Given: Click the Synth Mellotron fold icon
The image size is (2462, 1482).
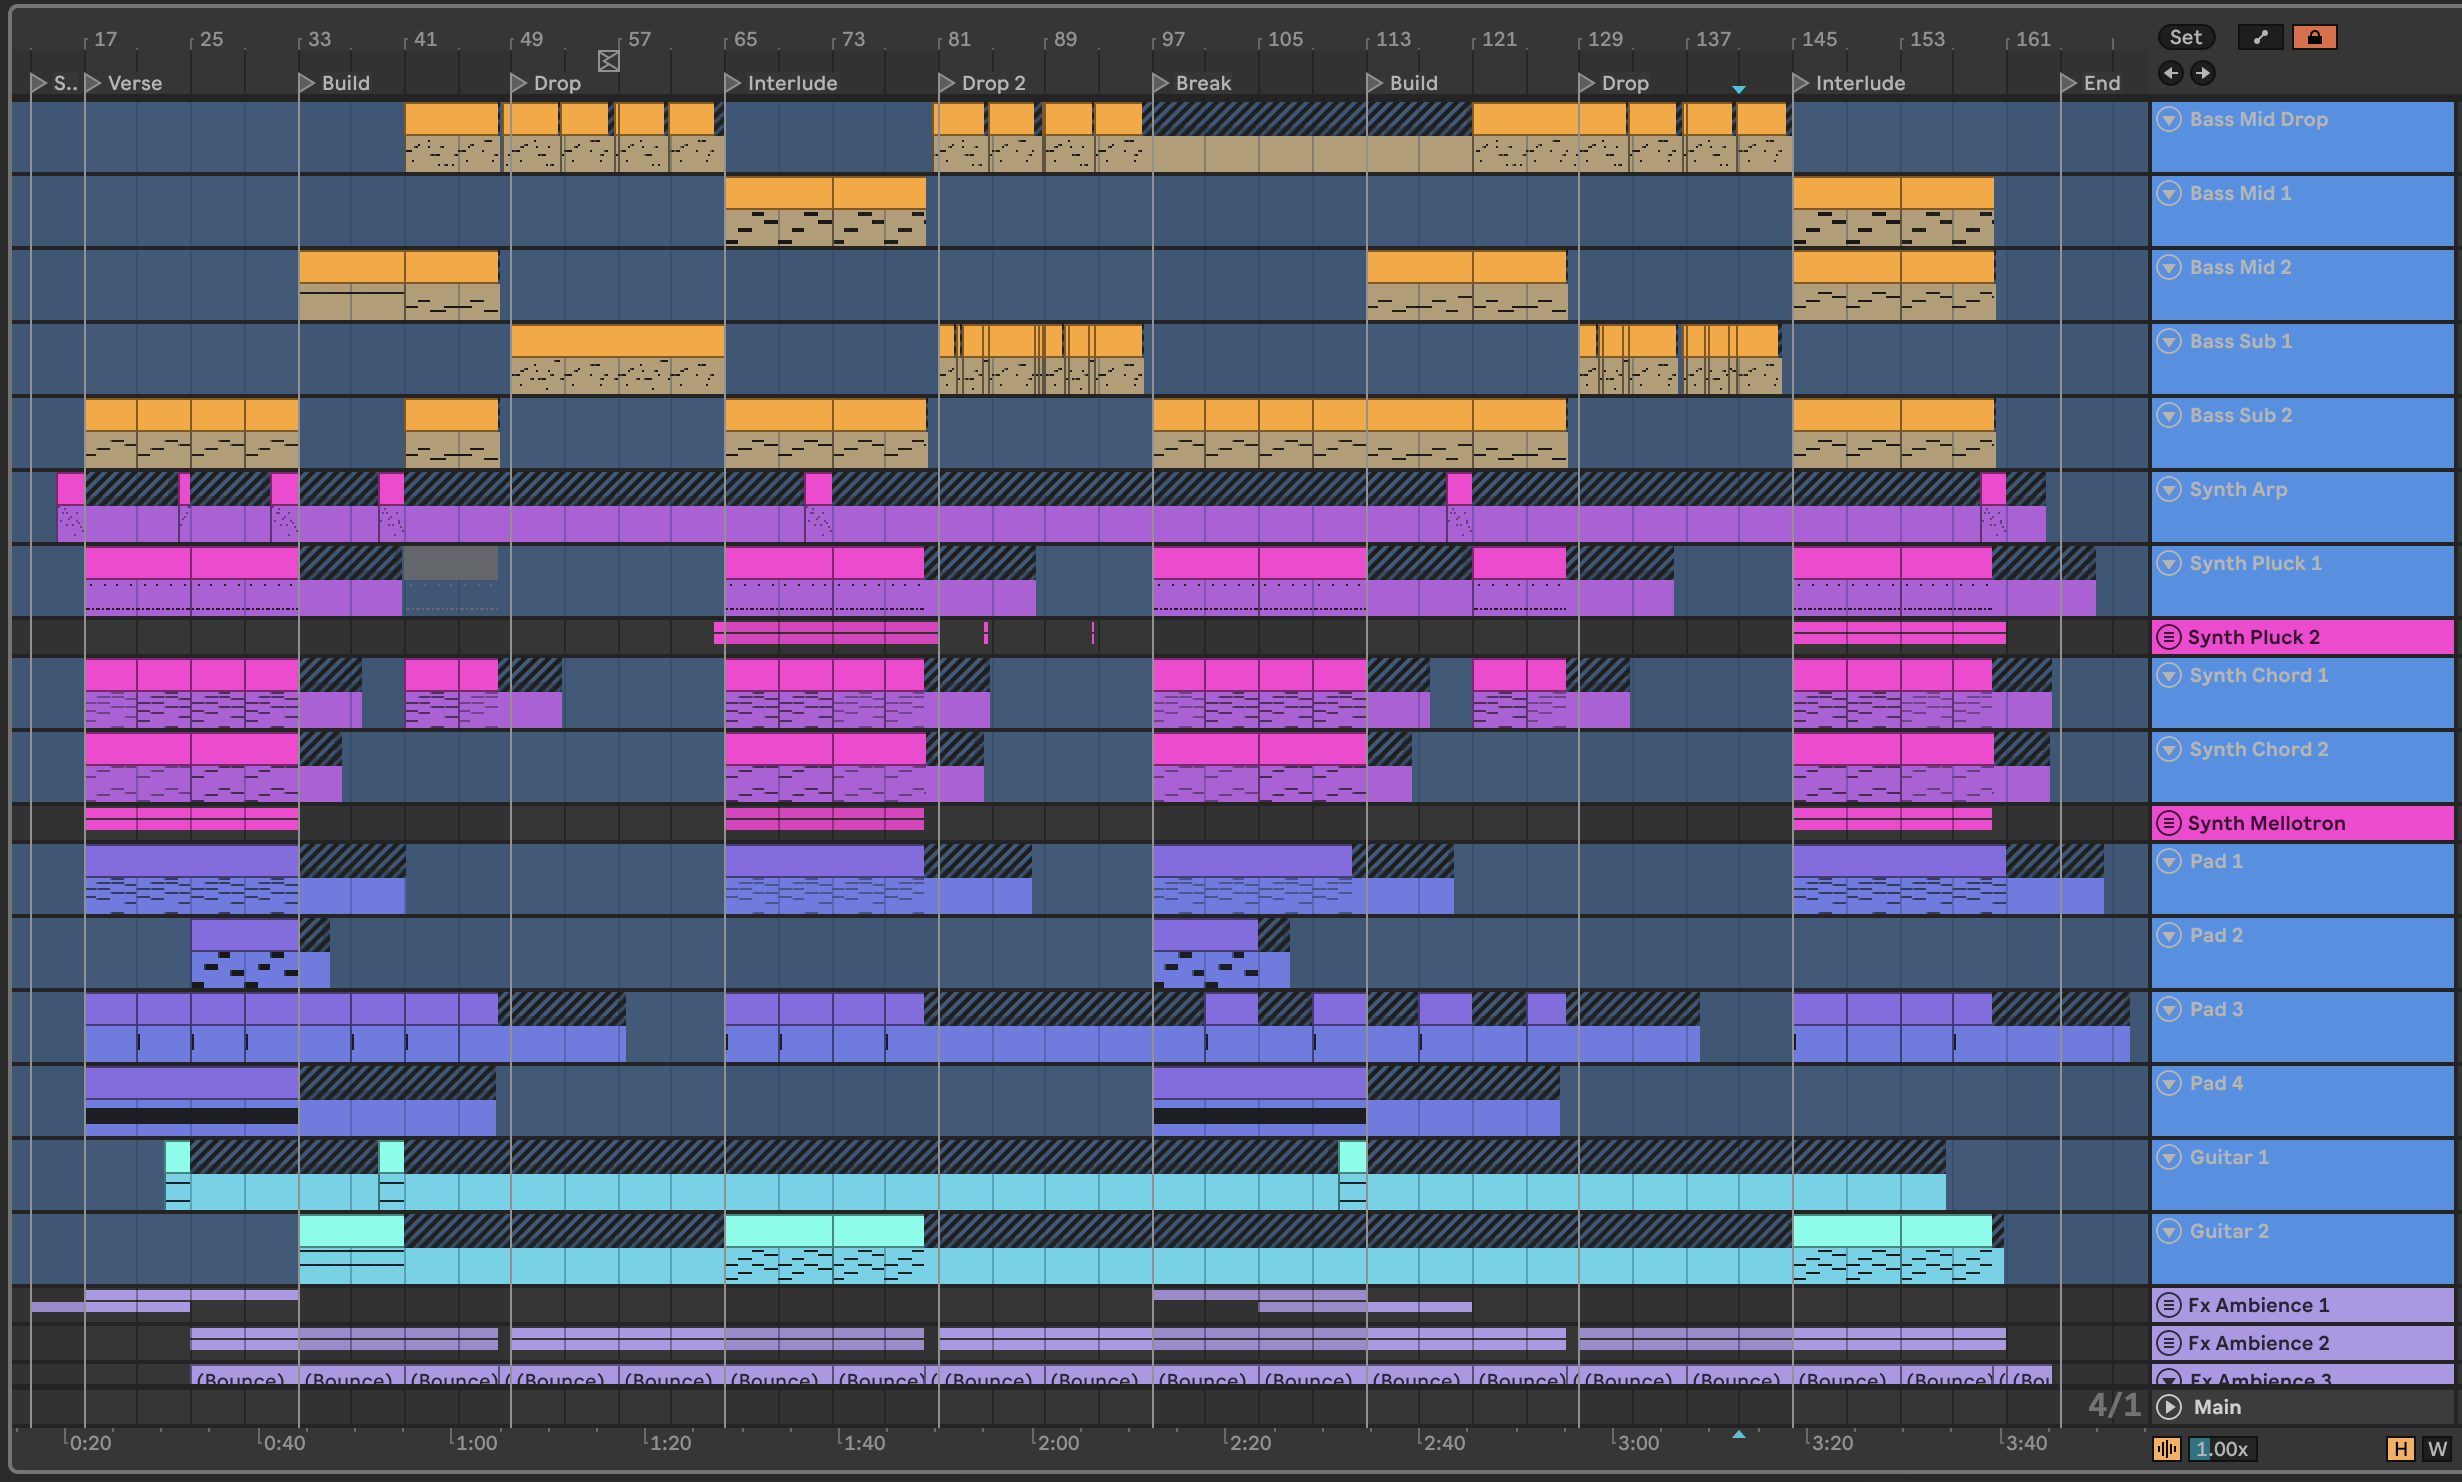Looking at the screenshot, I should coord(2168,823).
